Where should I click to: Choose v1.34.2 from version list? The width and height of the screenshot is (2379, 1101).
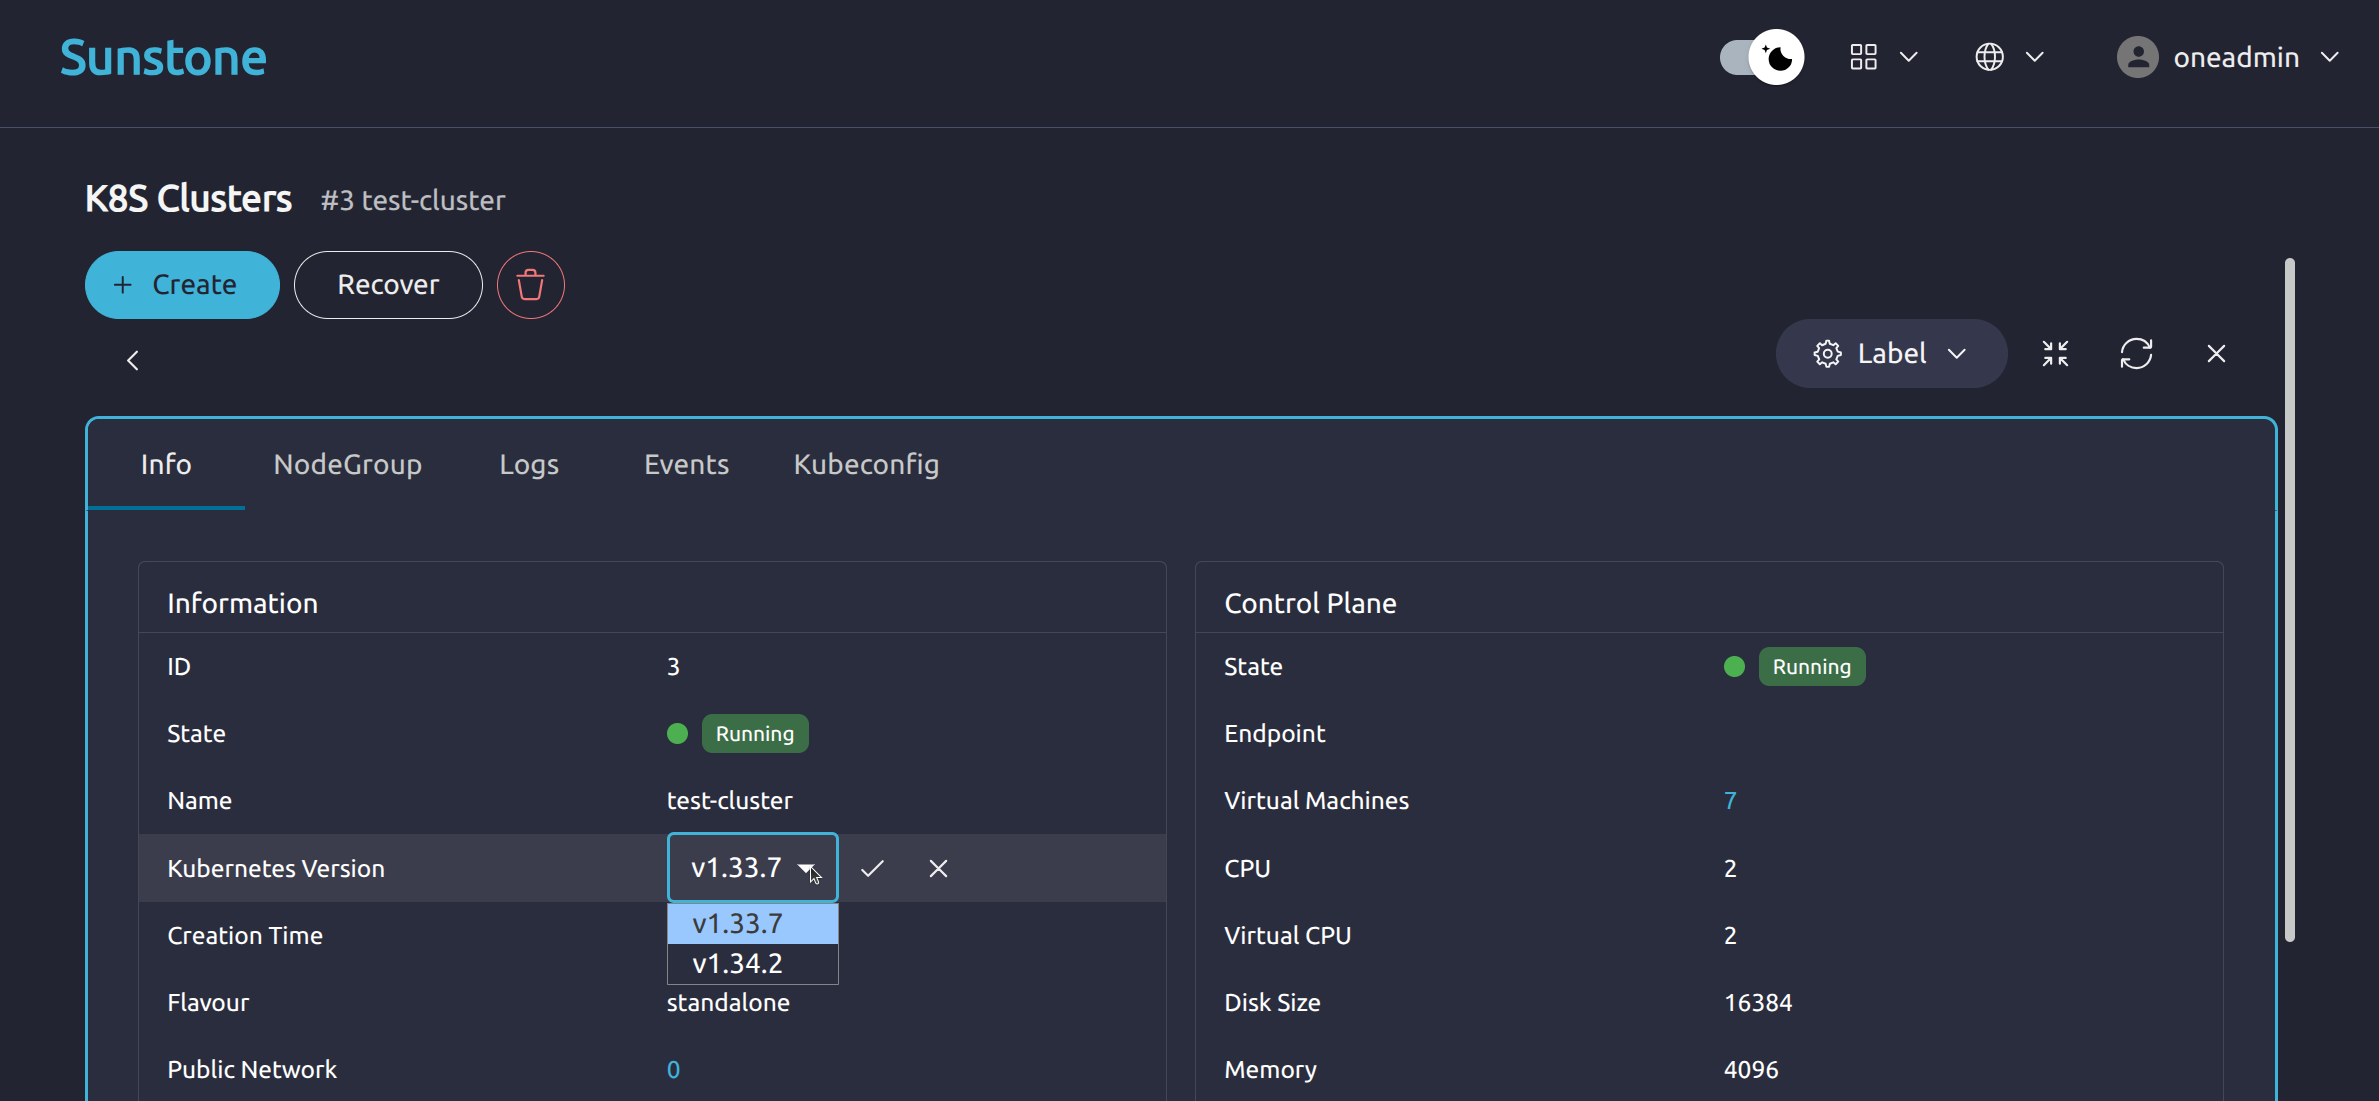click(x=752, y=964)
